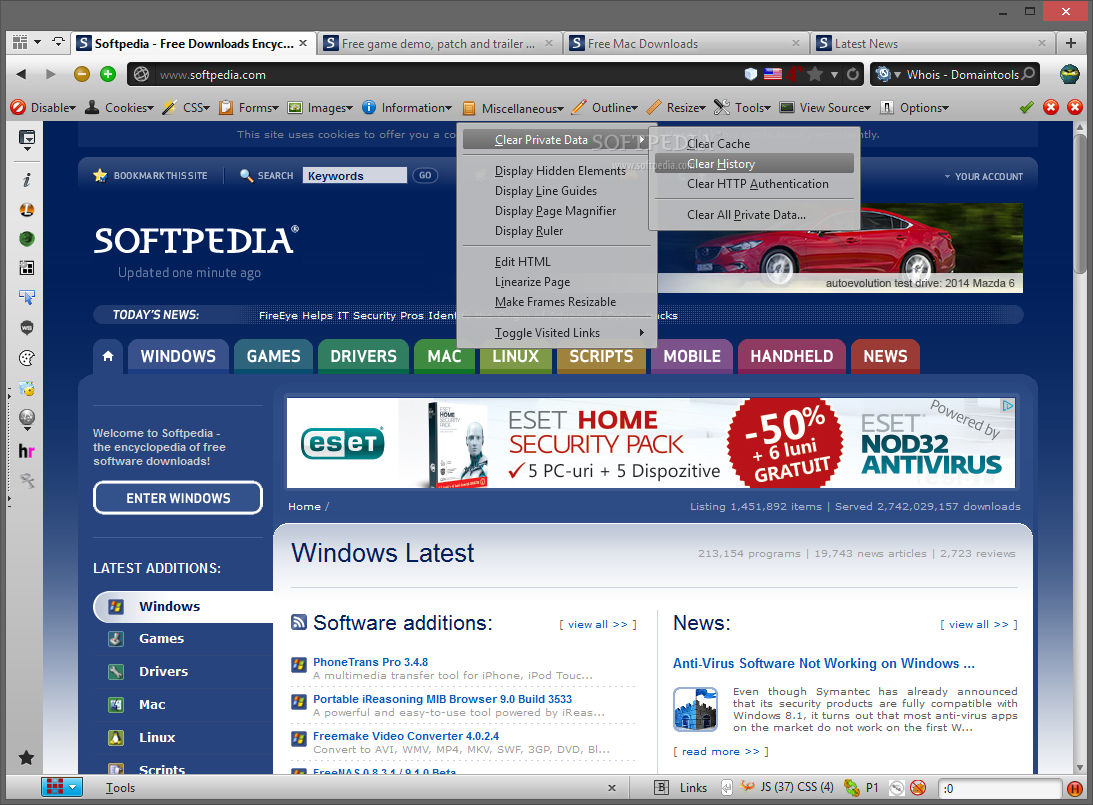Open the DRIVERS category tab

click(363, 356)
